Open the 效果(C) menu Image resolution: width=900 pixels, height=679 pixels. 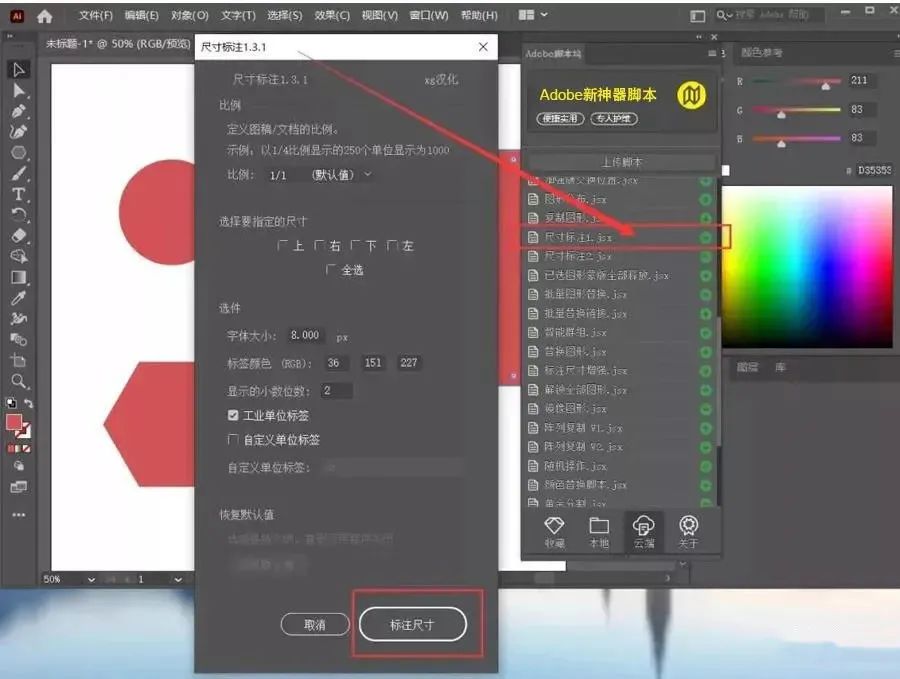click(x=332, y=16)
